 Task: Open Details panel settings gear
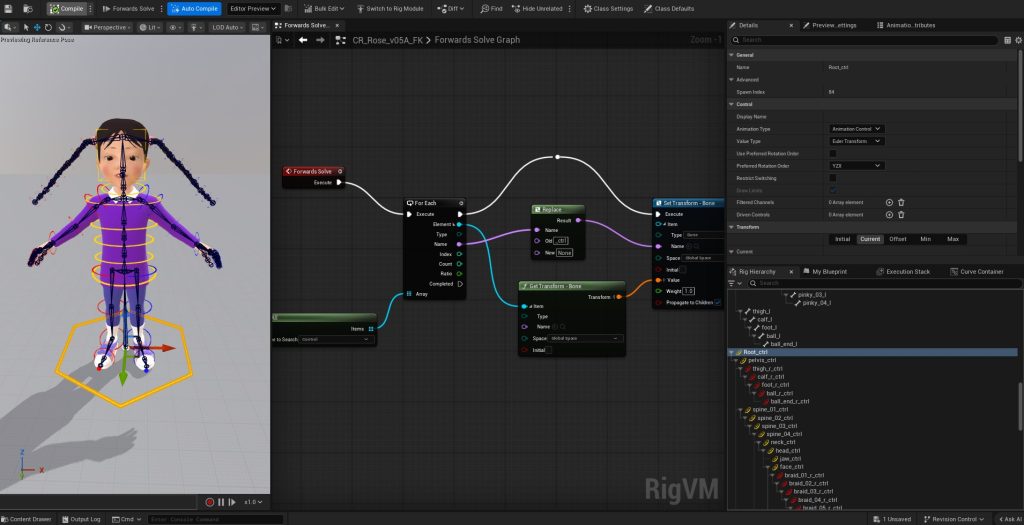pyautogui.click(x=1017, y=40)
